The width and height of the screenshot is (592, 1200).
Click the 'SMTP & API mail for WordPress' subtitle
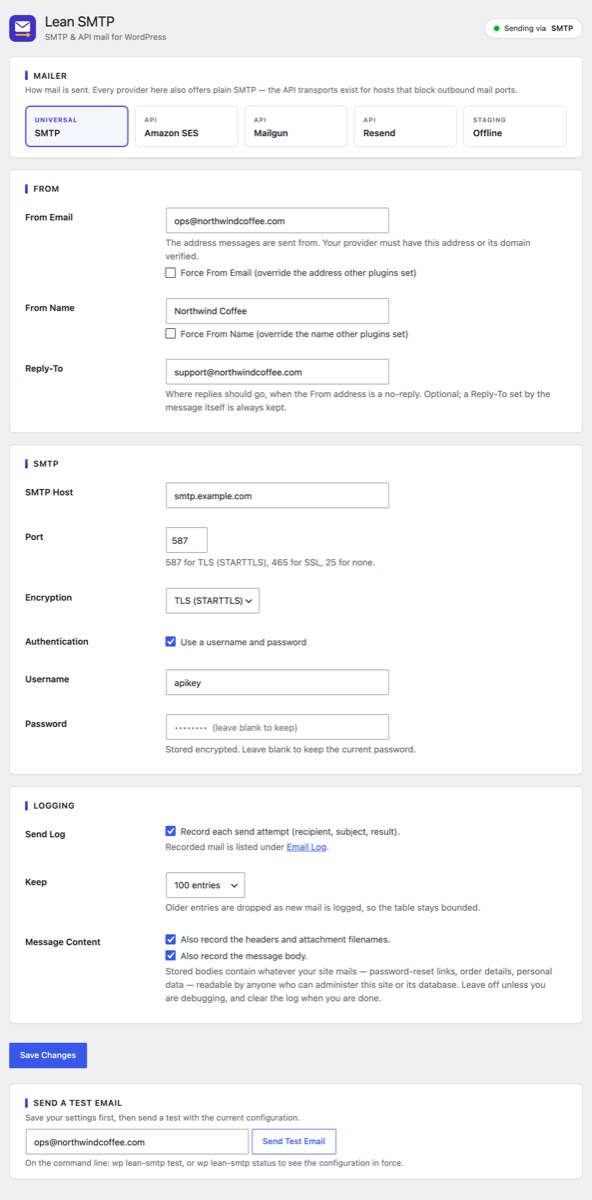coord(106,37)
